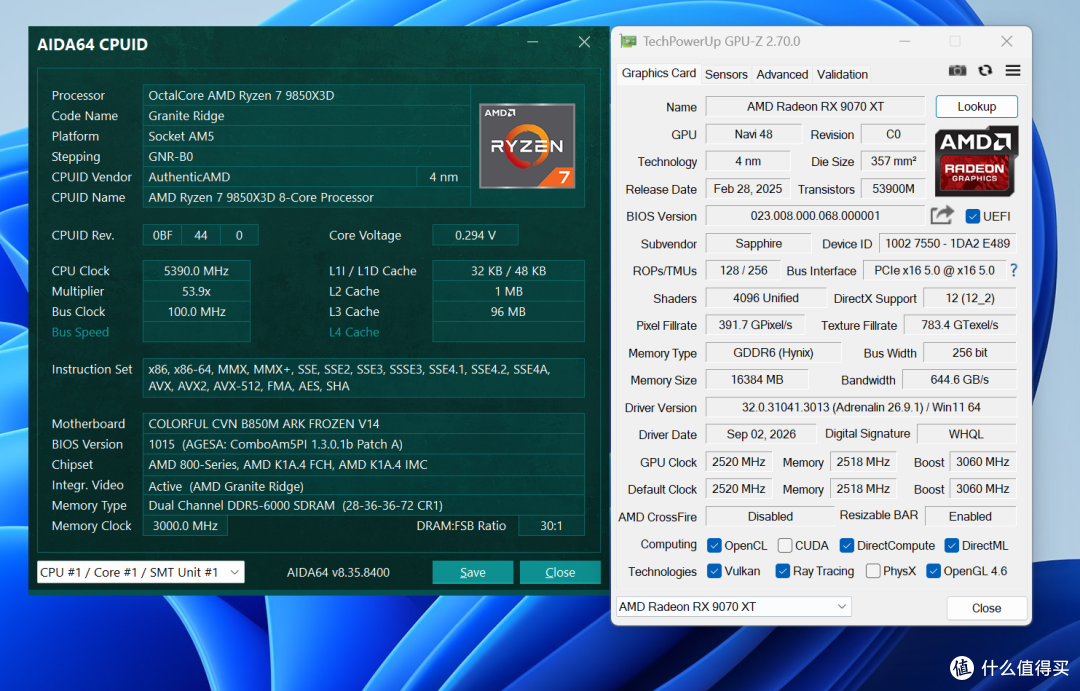Click the Motherboard value COLORFUL CVN B850M
The width and height of the screenshot is (1080, 691).
364,424
